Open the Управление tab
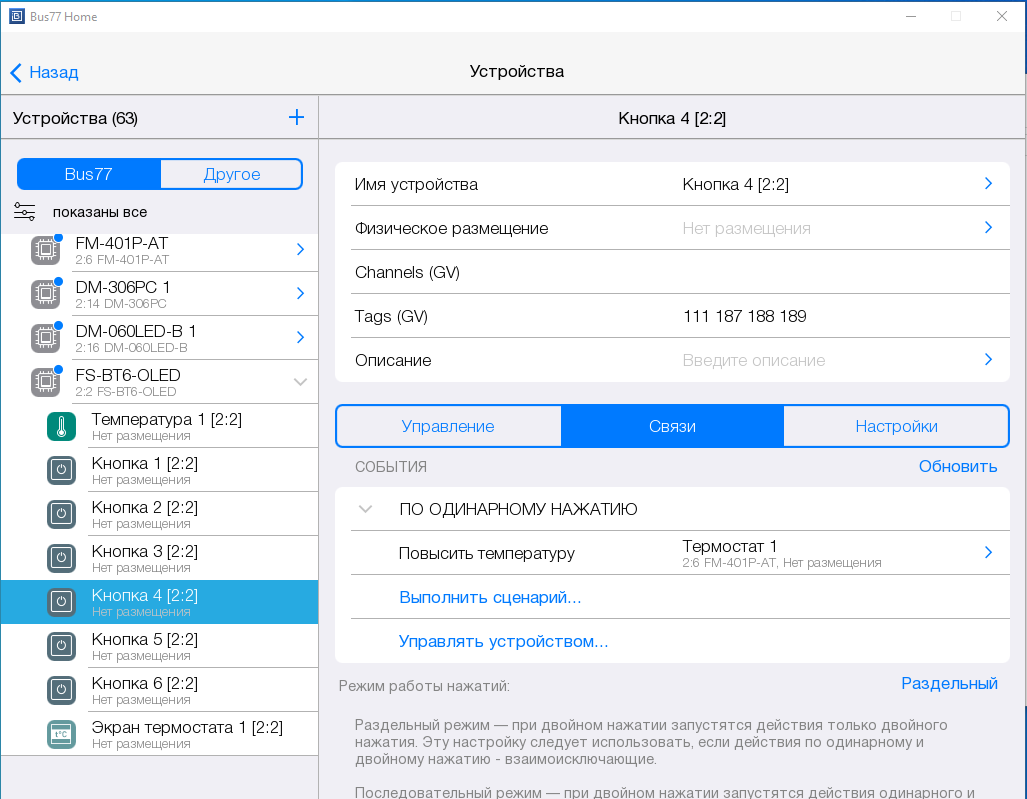1027x799 pixels. [448, 426]
